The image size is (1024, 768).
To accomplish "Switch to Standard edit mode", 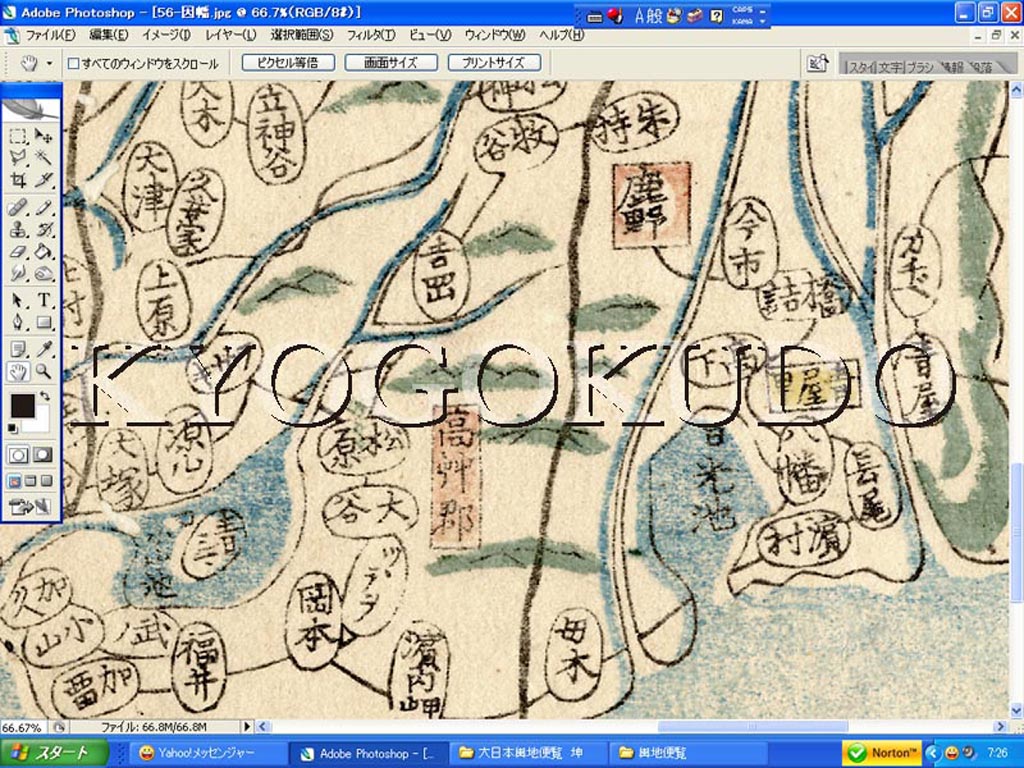I will (18, 455).
